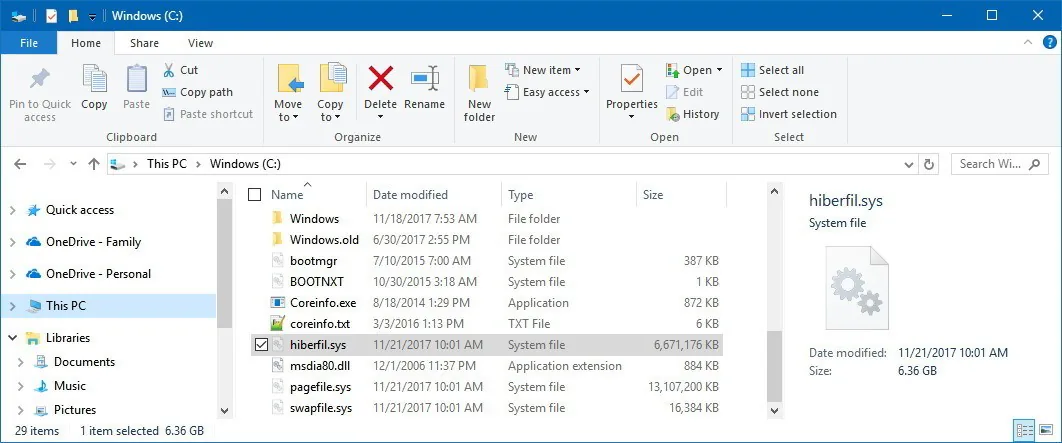The image size is (1062, 443).
Task: Refresh the current folder view
Action: pos(929,164)
